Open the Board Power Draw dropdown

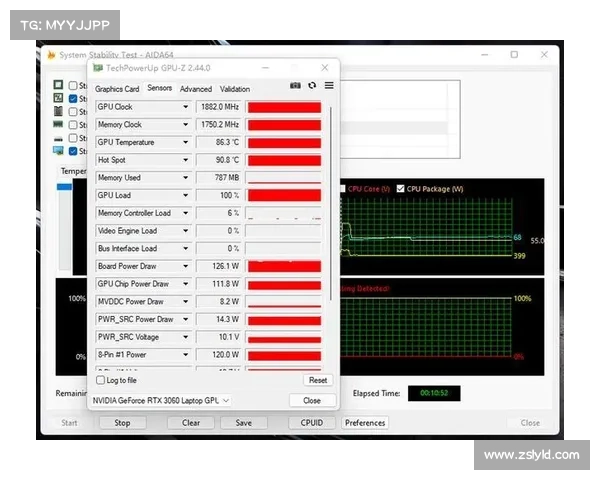tap(186, 266)
